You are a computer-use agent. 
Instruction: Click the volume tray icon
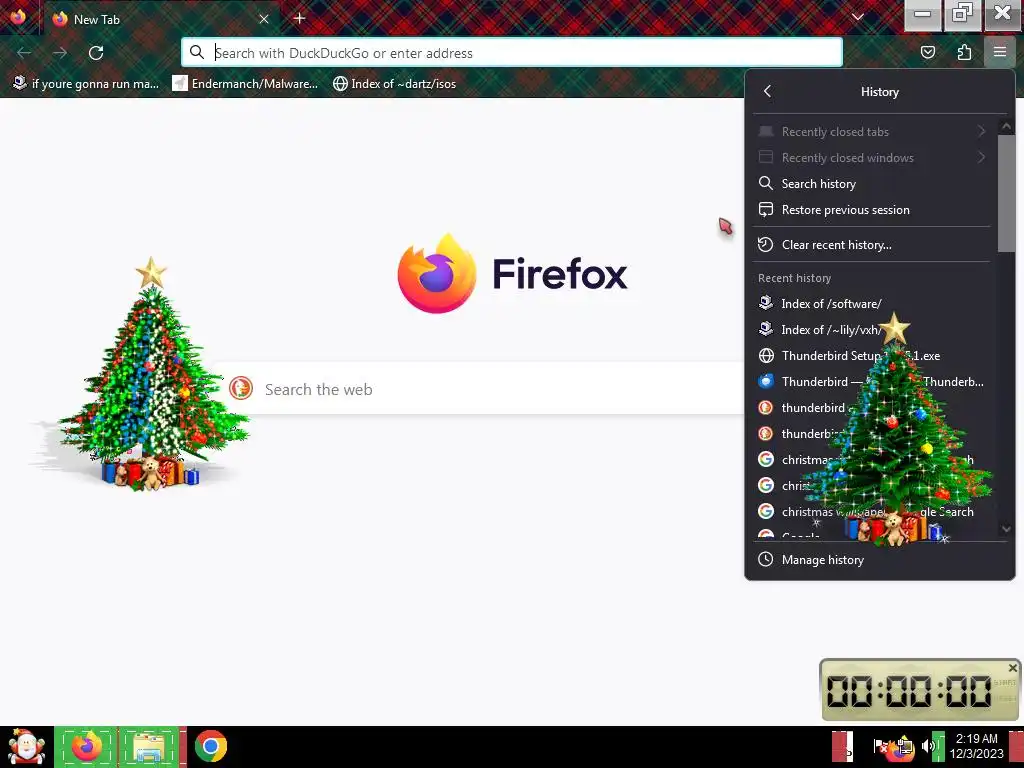pyautogui.click(x=928, y=745)
